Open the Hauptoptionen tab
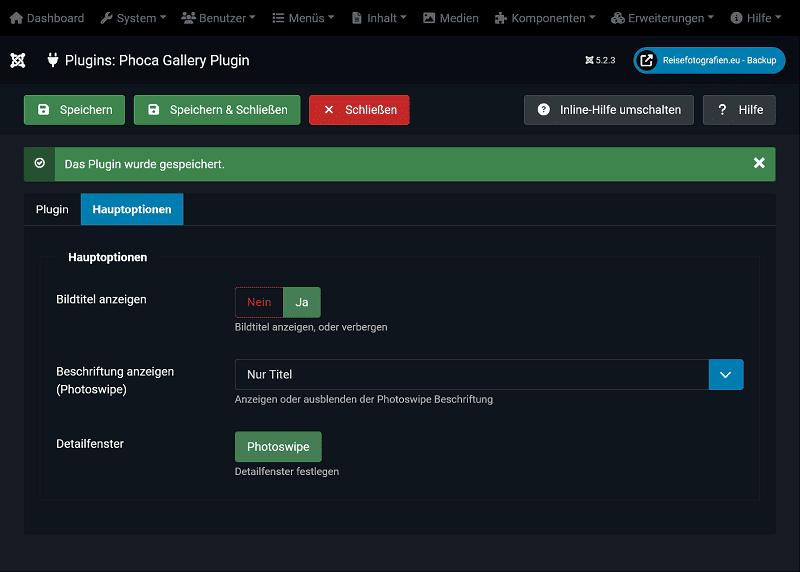Screen dimensions: 800x572 (132, 209)
